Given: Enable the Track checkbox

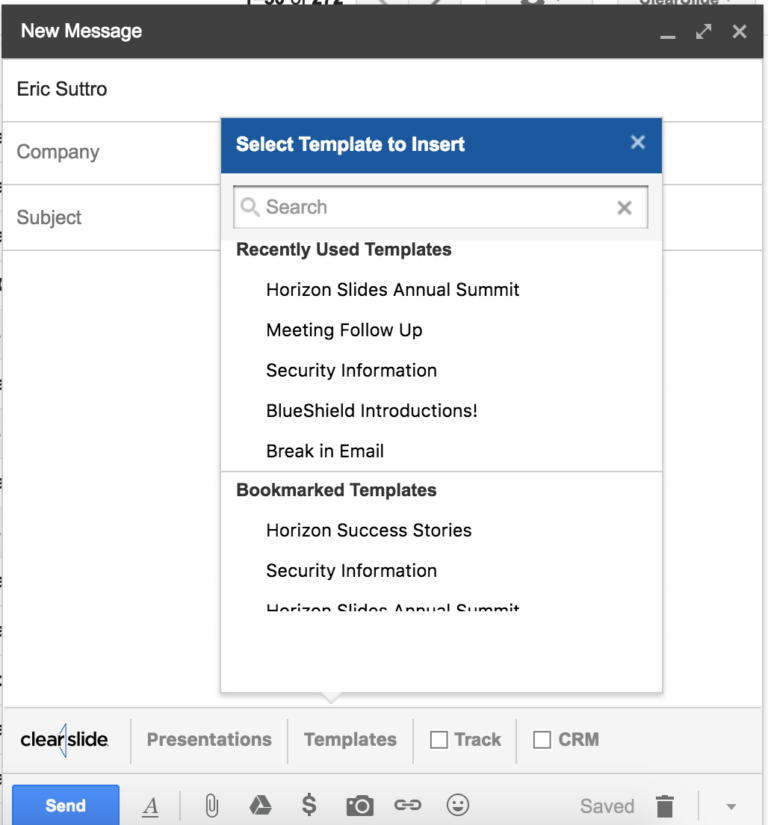Looking at the screenshot, I should click(x=439, y=740).
